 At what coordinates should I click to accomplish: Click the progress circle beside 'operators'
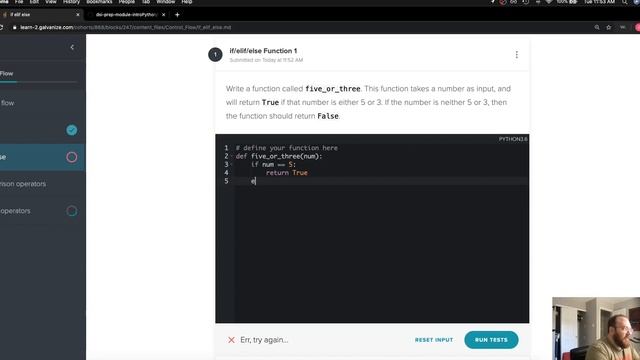[72, 211]
